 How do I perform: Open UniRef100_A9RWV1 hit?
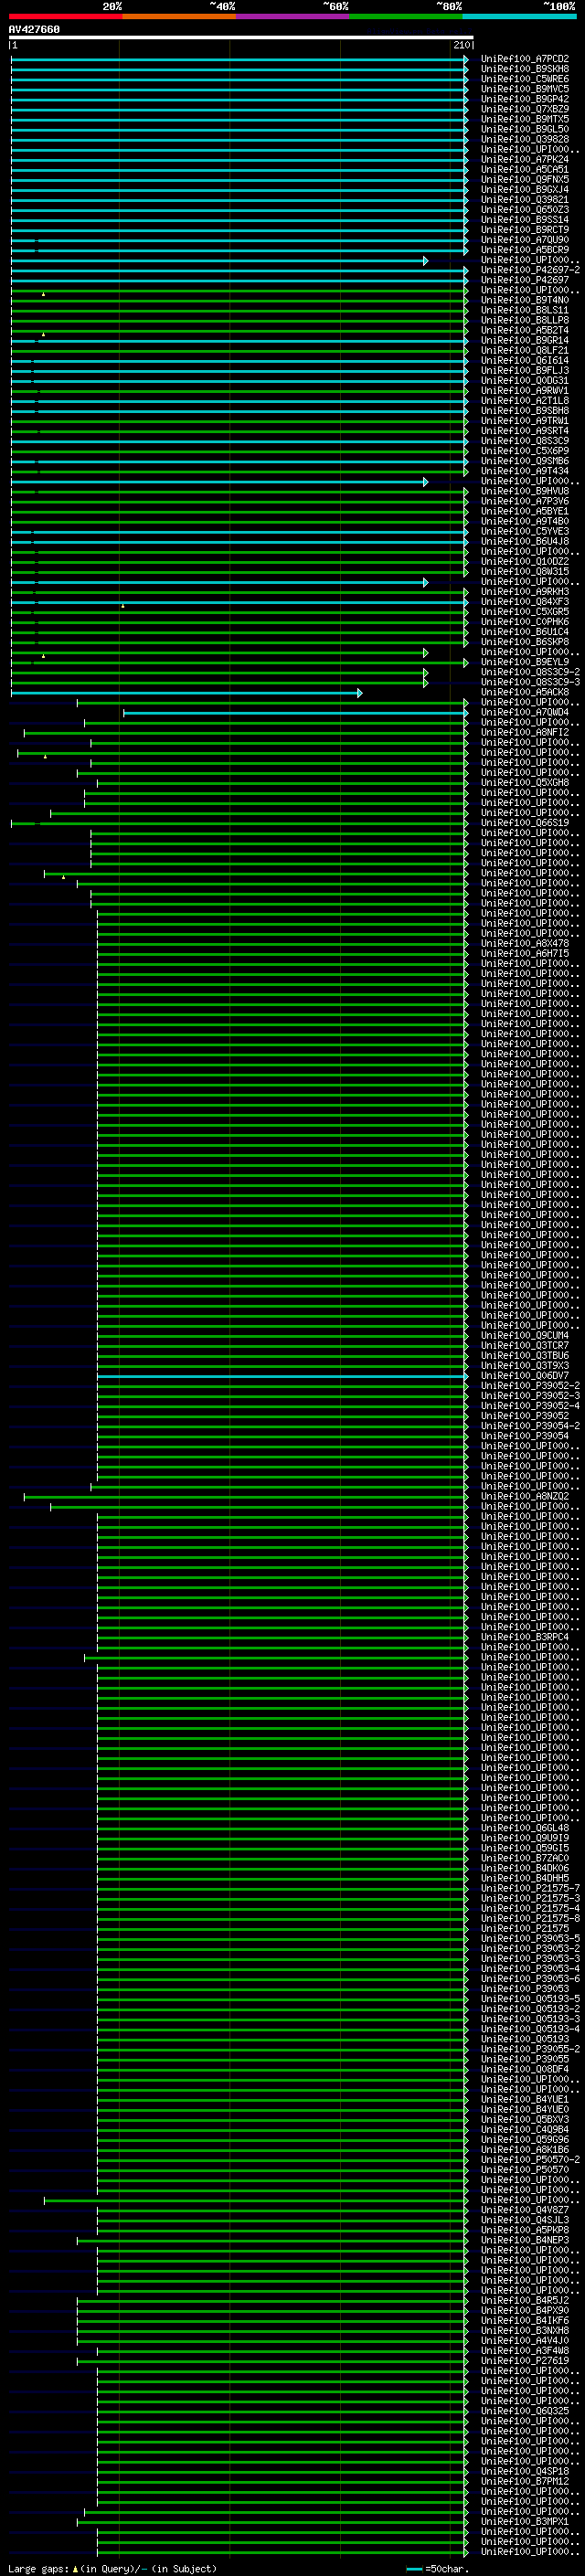(x=525, y=391)
